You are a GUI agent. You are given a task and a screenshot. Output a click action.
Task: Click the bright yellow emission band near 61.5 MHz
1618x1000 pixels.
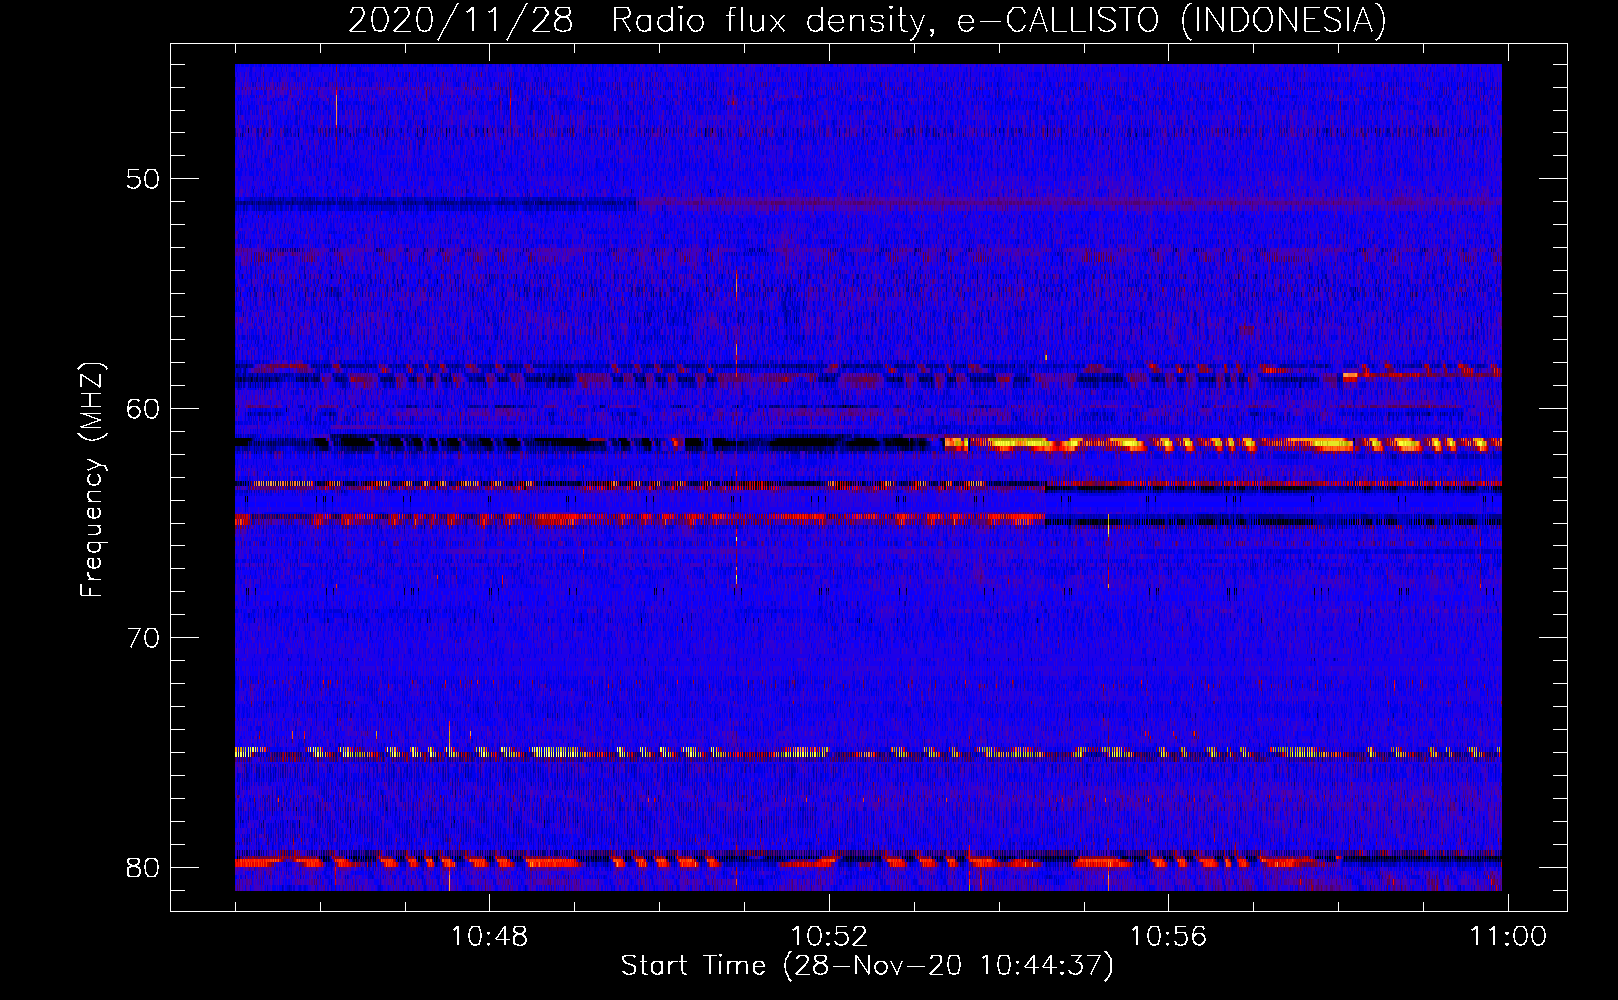coord(1222,444)
